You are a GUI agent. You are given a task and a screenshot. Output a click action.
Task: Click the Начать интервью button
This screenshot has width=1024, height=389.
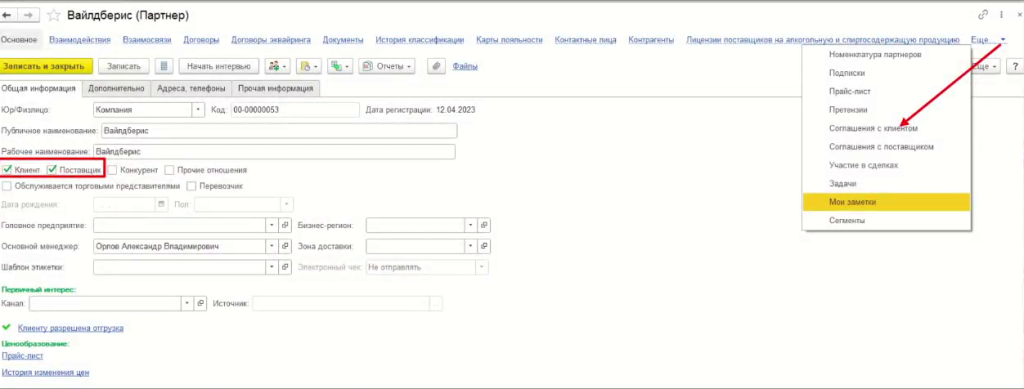(x=219, y=66)
